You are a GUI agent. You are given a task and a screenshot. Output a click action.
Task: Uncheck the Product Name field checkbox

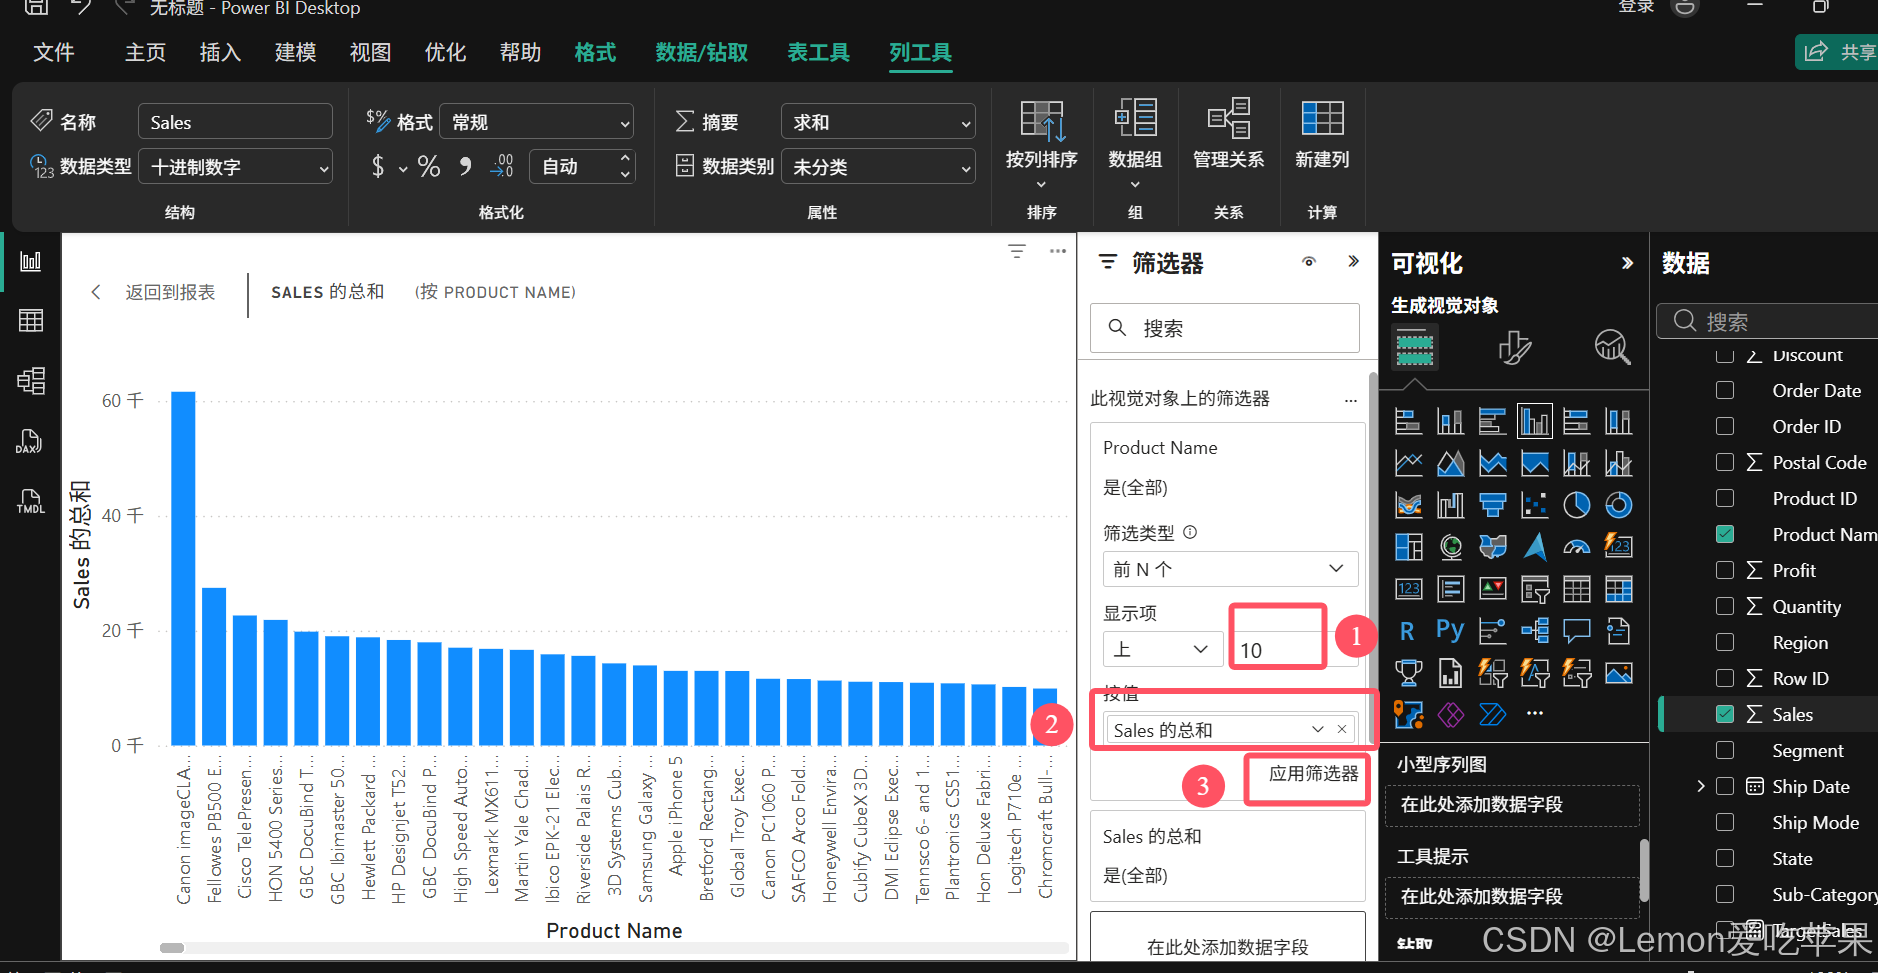click(x=1725, y=534)
